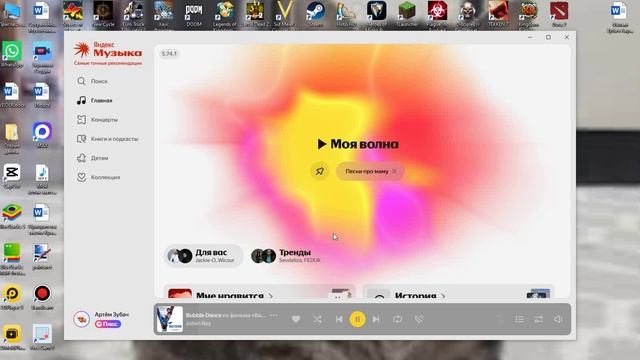Screen dimensions: 640x360
Task: Open the purple video camera app shortcut
Action: [x=42, y=56]
